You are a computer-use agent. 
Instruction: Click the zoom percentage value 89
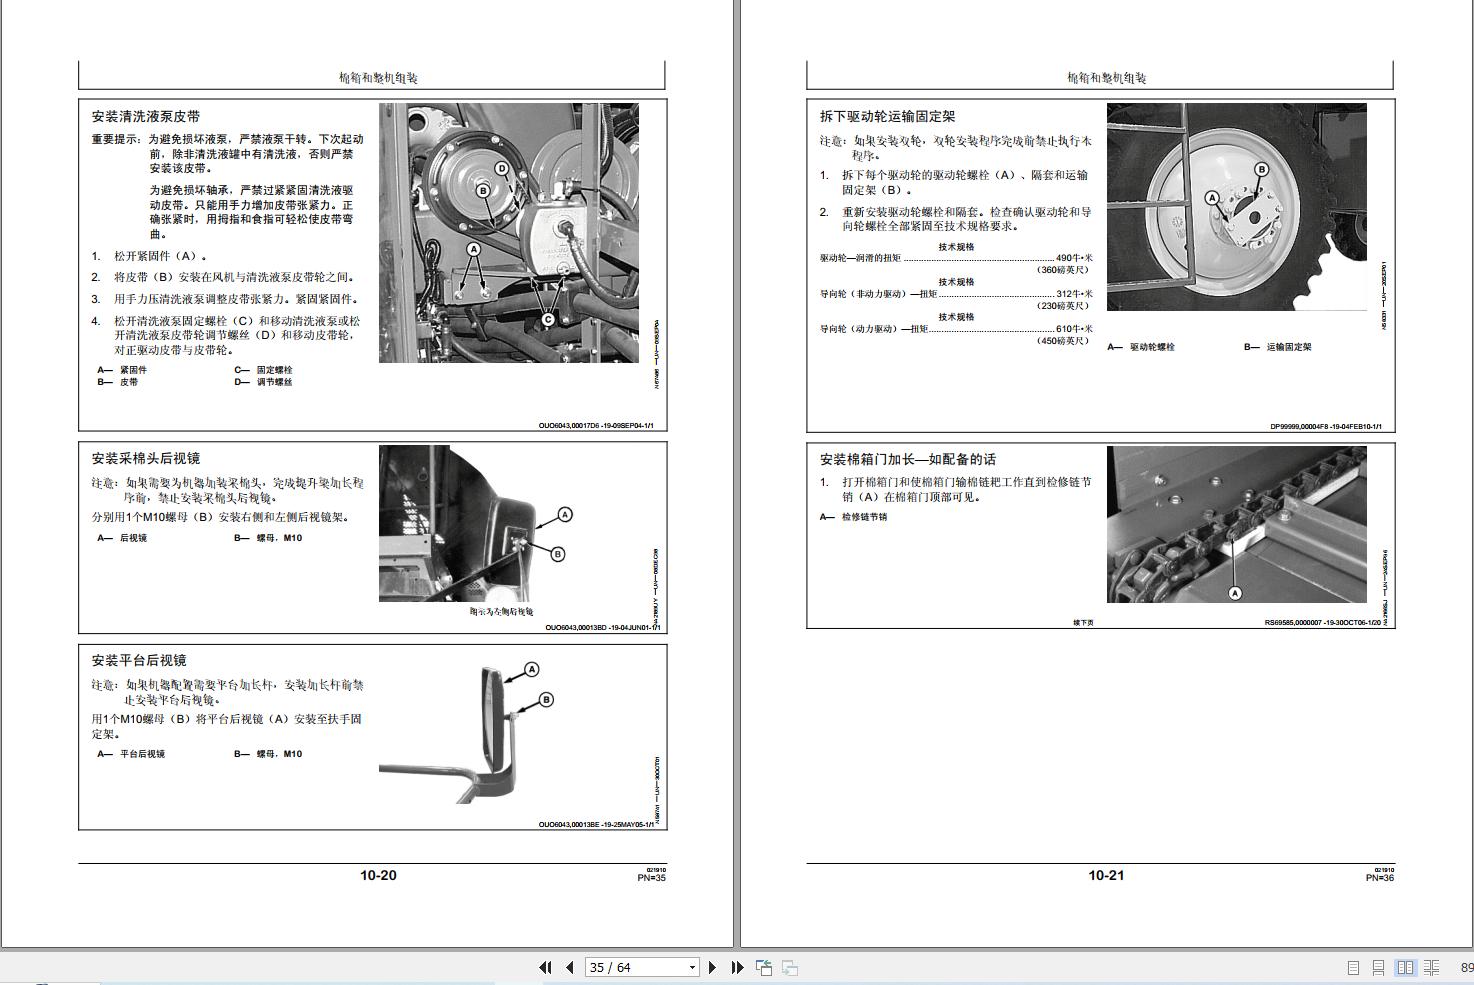point(1466,967)
